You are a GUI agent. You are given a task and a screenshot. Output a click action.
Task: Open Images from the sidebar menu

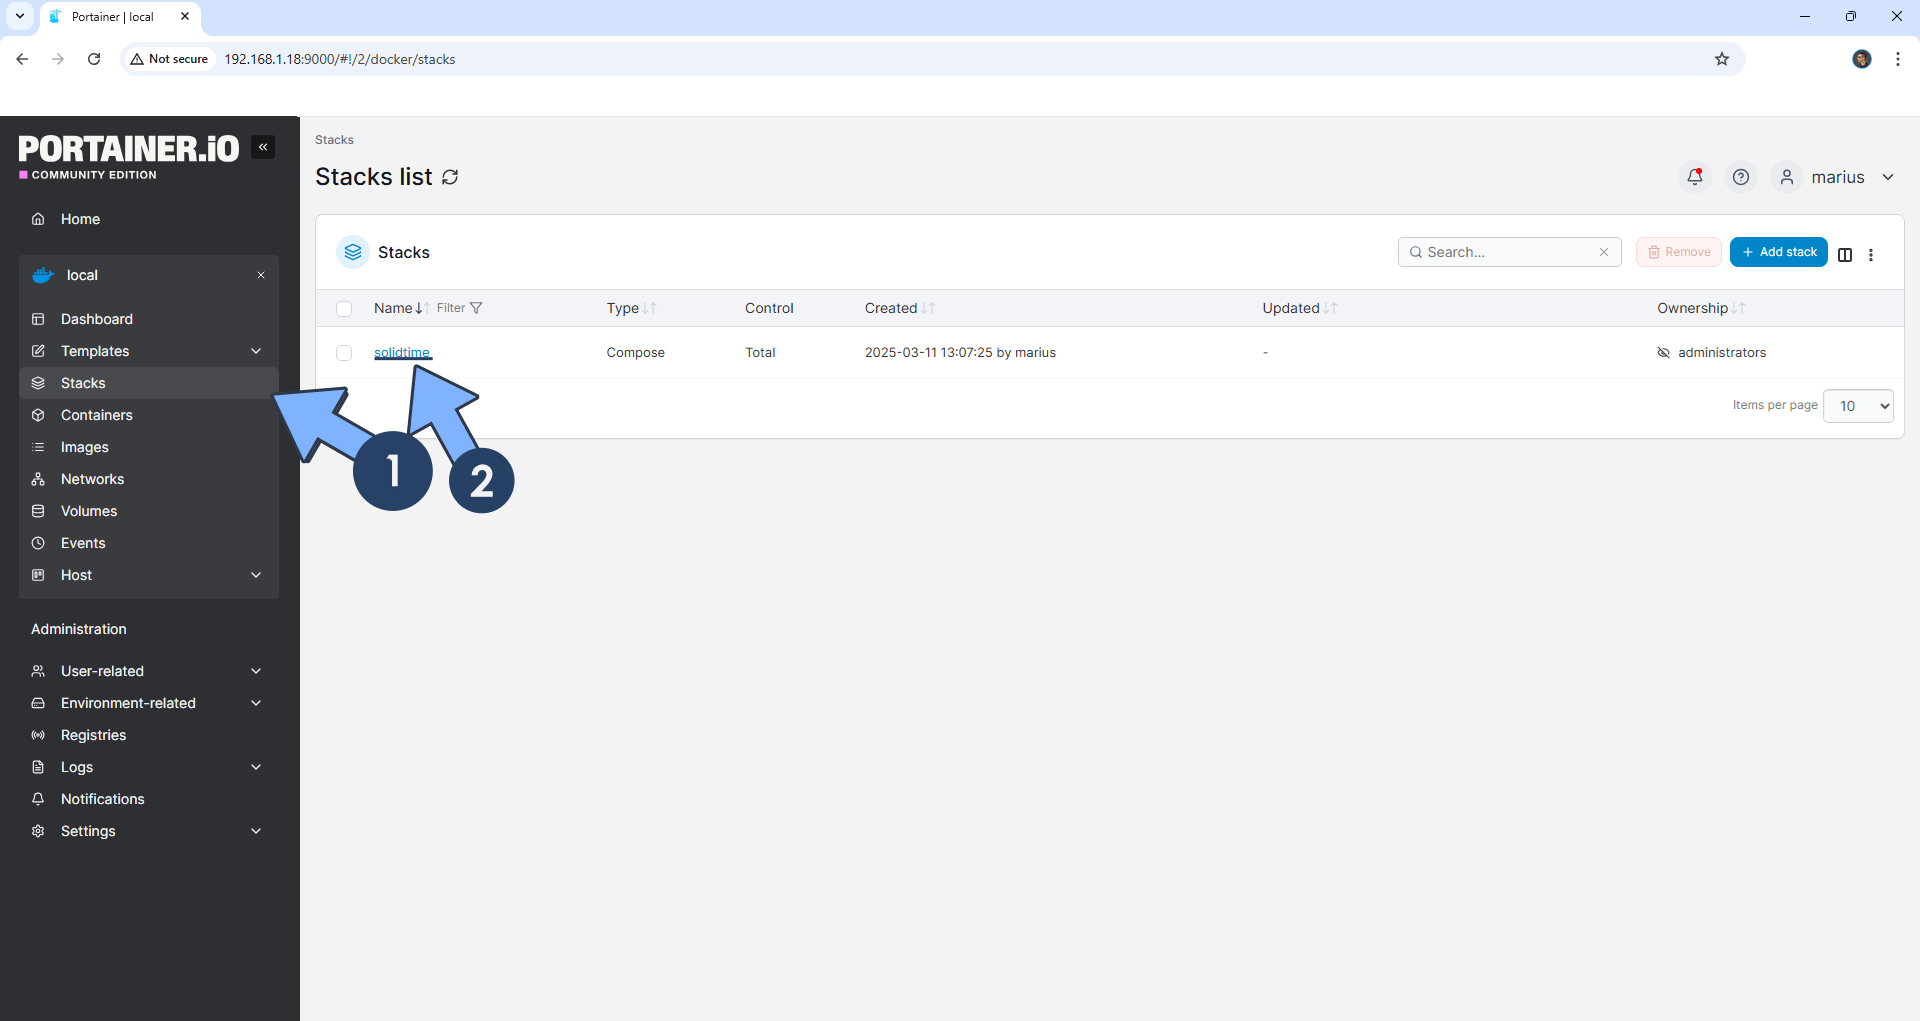(x=84, y=447)
